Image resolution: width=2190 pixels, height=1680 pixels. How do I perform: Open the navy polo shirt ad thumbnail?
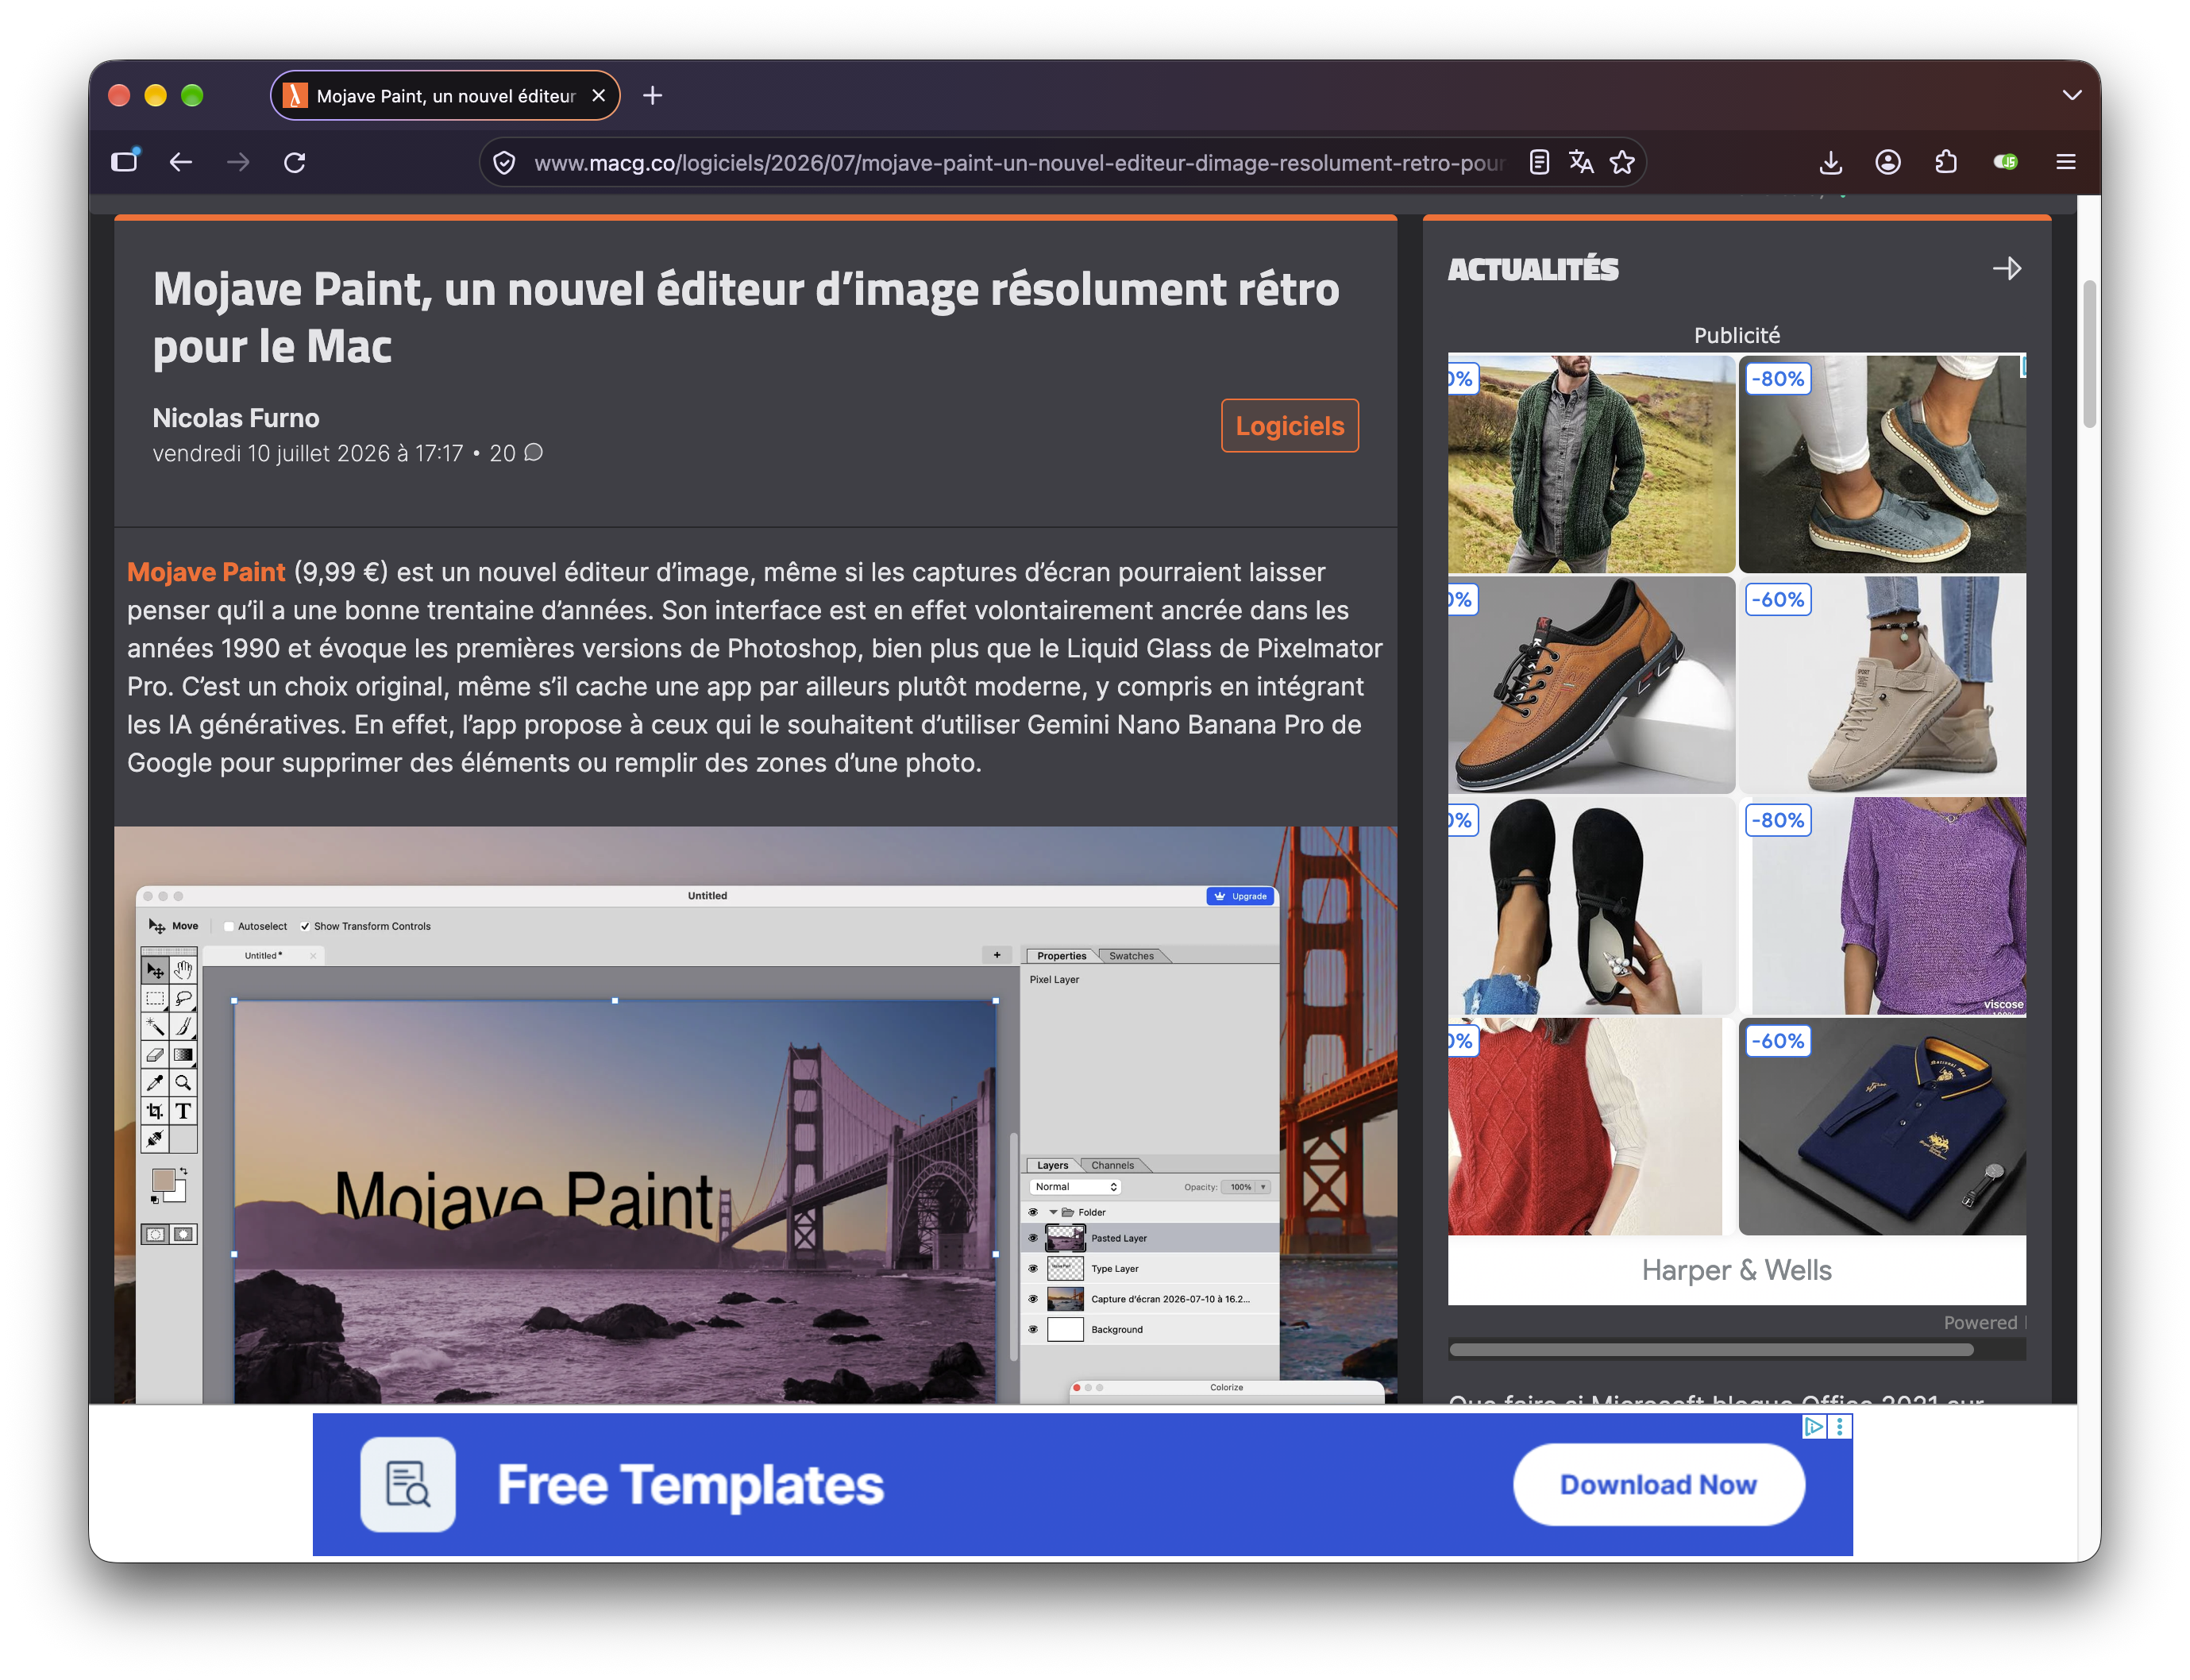(1882, 1126)
